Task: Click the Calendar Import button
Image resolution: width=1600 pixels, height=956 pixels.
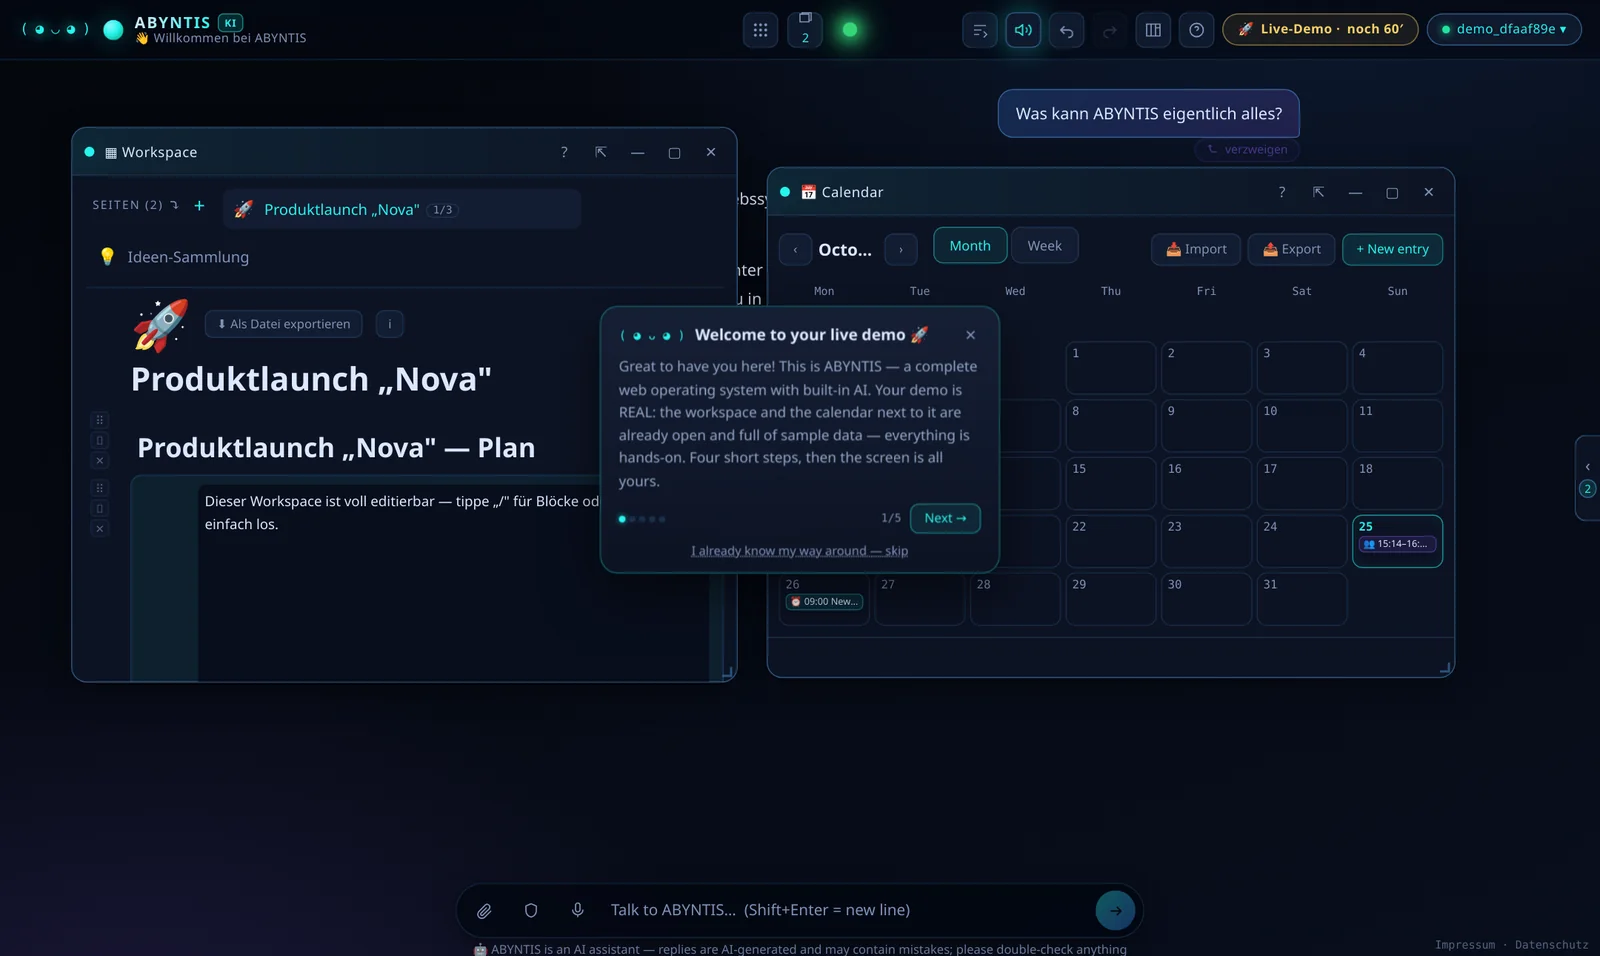Action: [1196, 249]
